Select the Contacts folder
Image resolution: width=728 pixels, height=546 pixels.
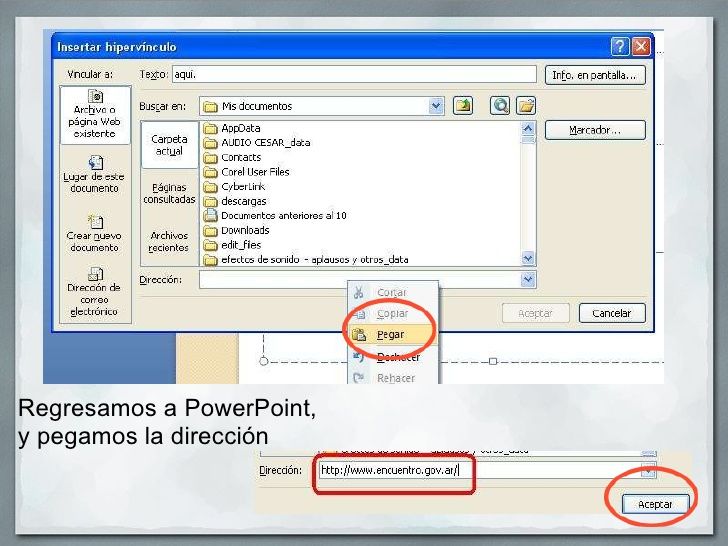coord(232,157)
